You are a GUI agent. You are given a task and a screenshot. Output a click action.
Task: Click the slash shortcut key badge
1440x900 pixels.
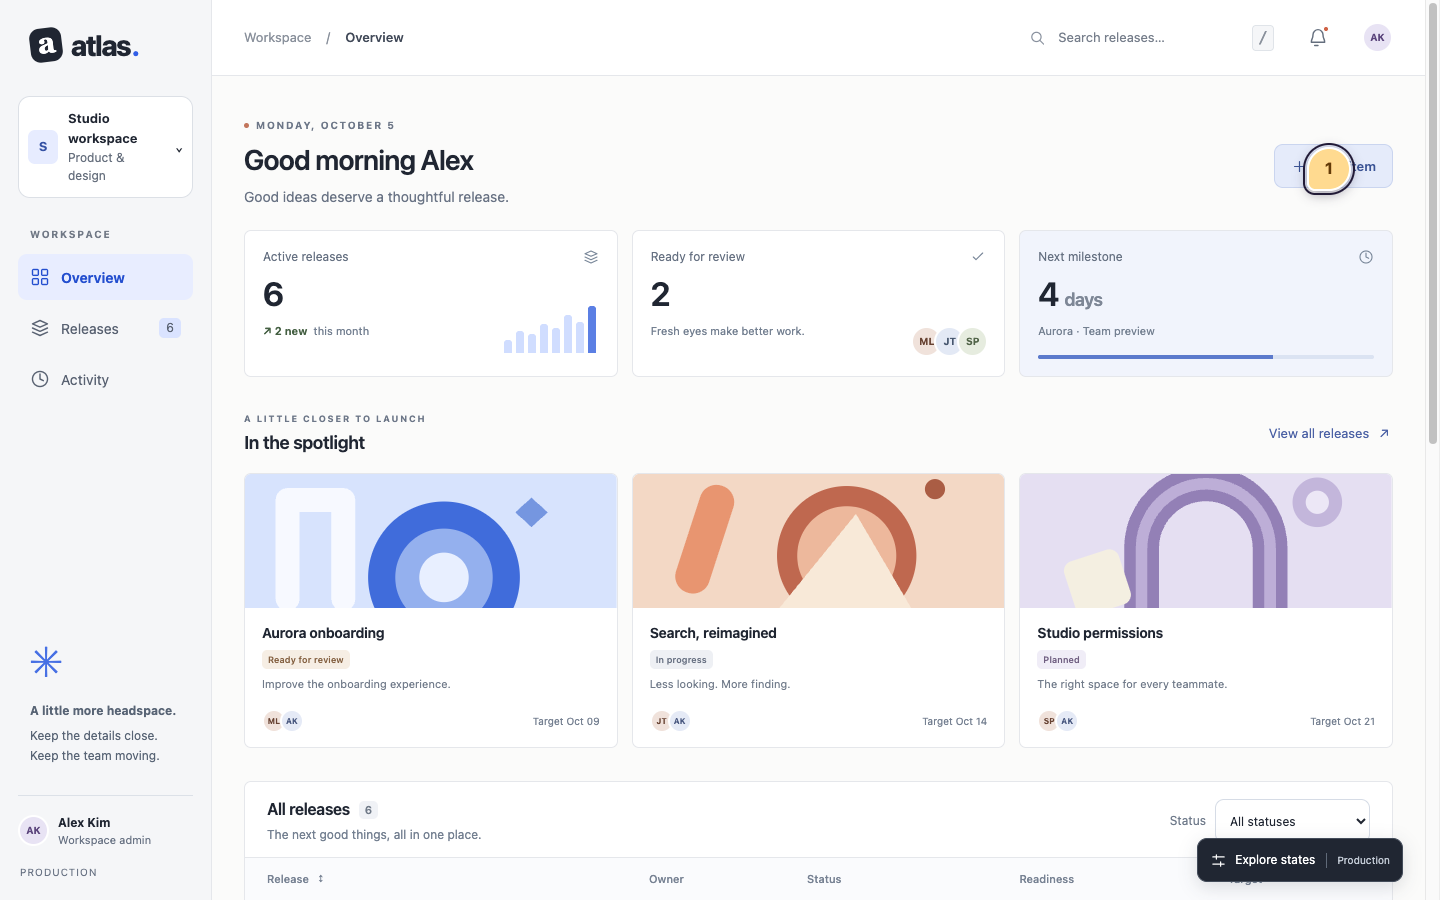[x=1263, y=38]
